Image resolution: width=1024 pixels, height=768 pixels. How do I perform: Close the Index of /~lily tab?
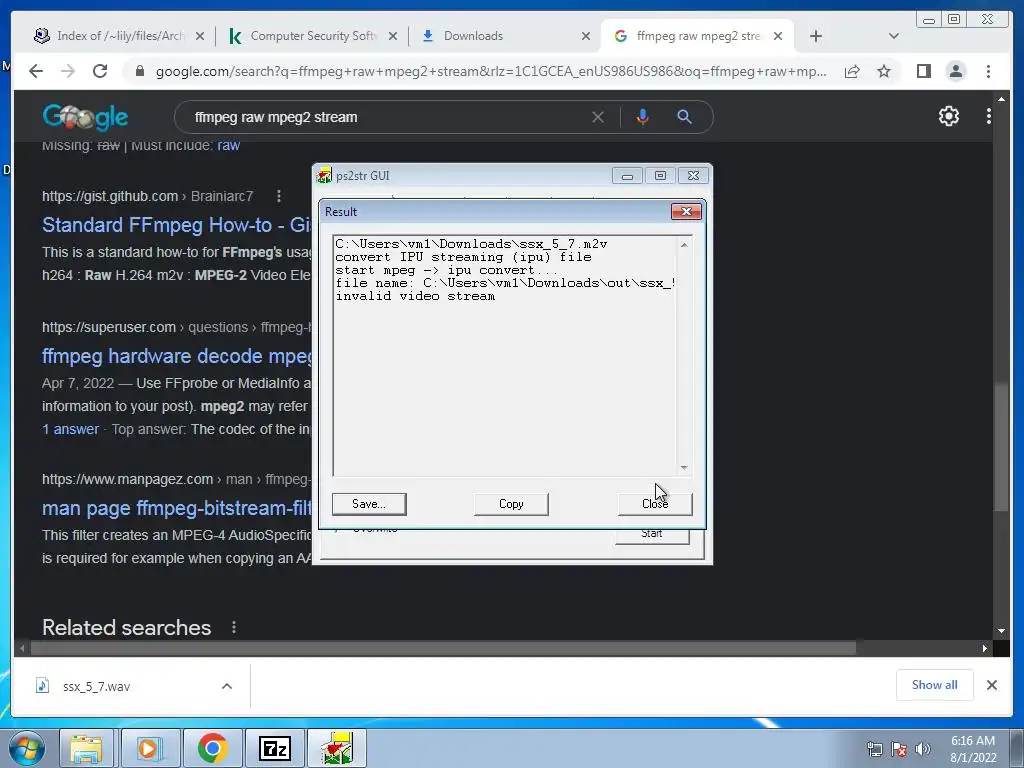(200, 36)
